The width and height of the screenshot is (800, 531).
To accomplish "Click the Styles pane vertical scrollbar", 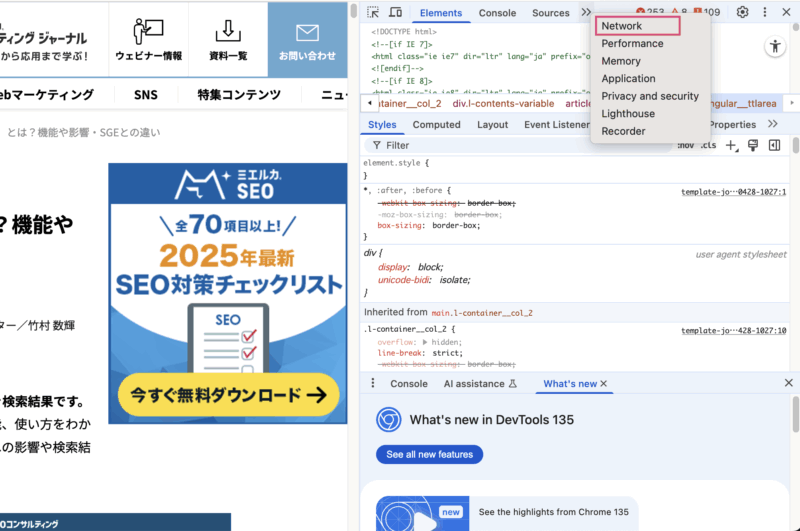I will click(795, 145).
